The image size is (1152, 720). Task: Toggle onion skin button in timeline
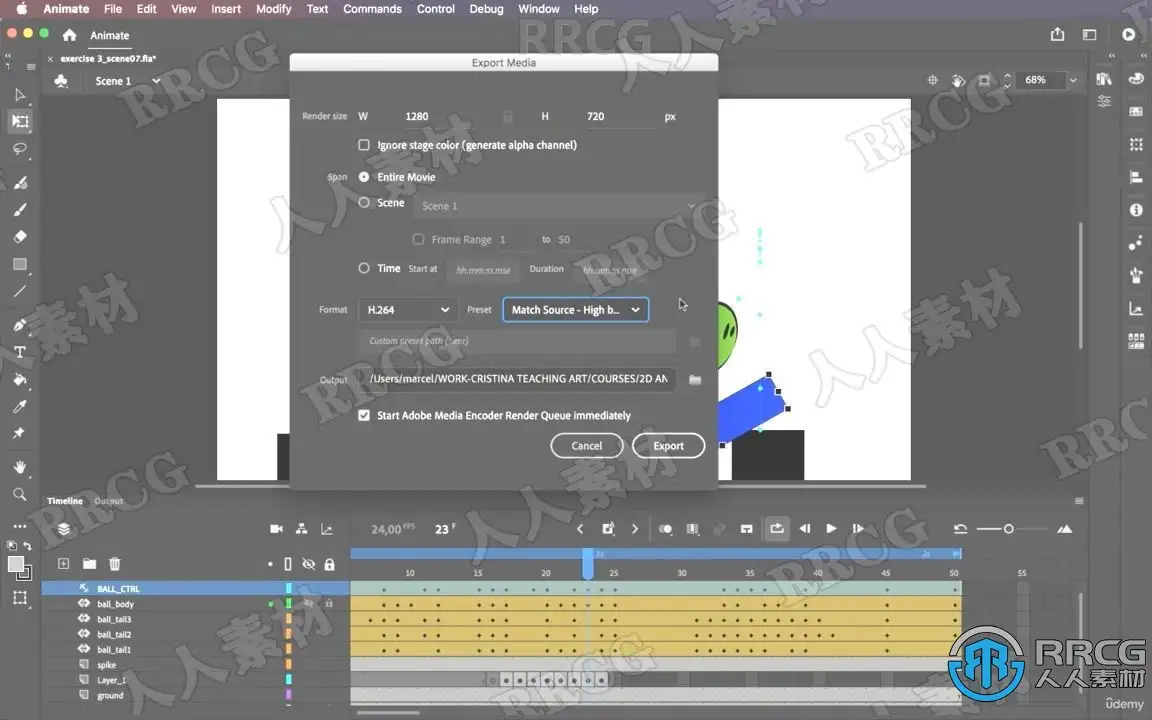coord(666,529)
